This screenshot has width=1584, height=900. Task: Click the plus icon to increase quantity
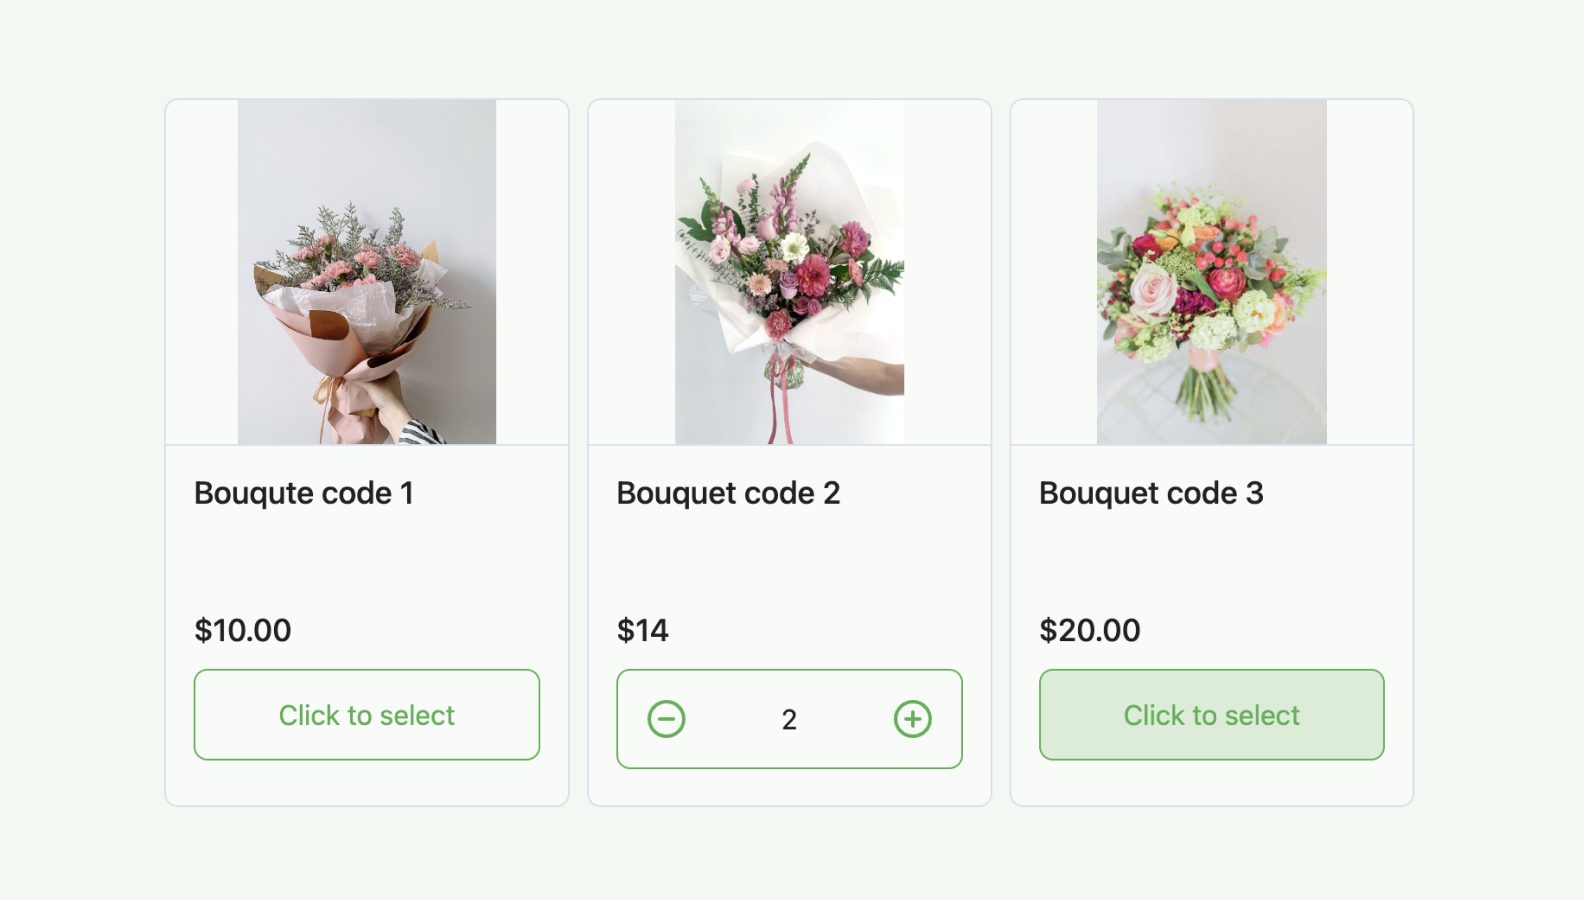point(911,718)
